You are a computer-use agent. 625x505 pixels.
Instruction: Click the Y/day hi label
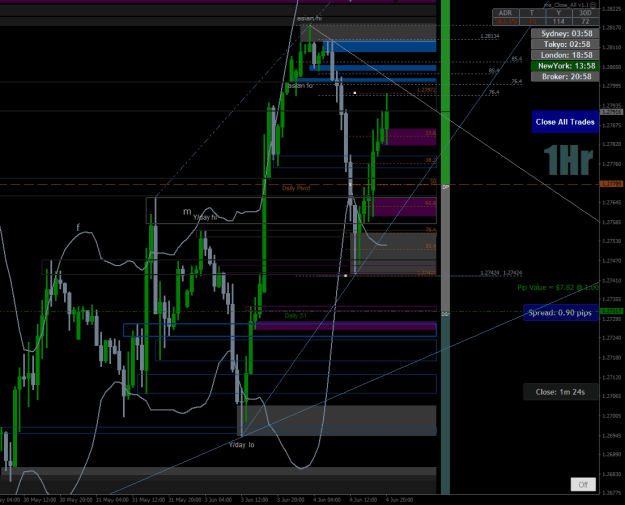point(205,218)
